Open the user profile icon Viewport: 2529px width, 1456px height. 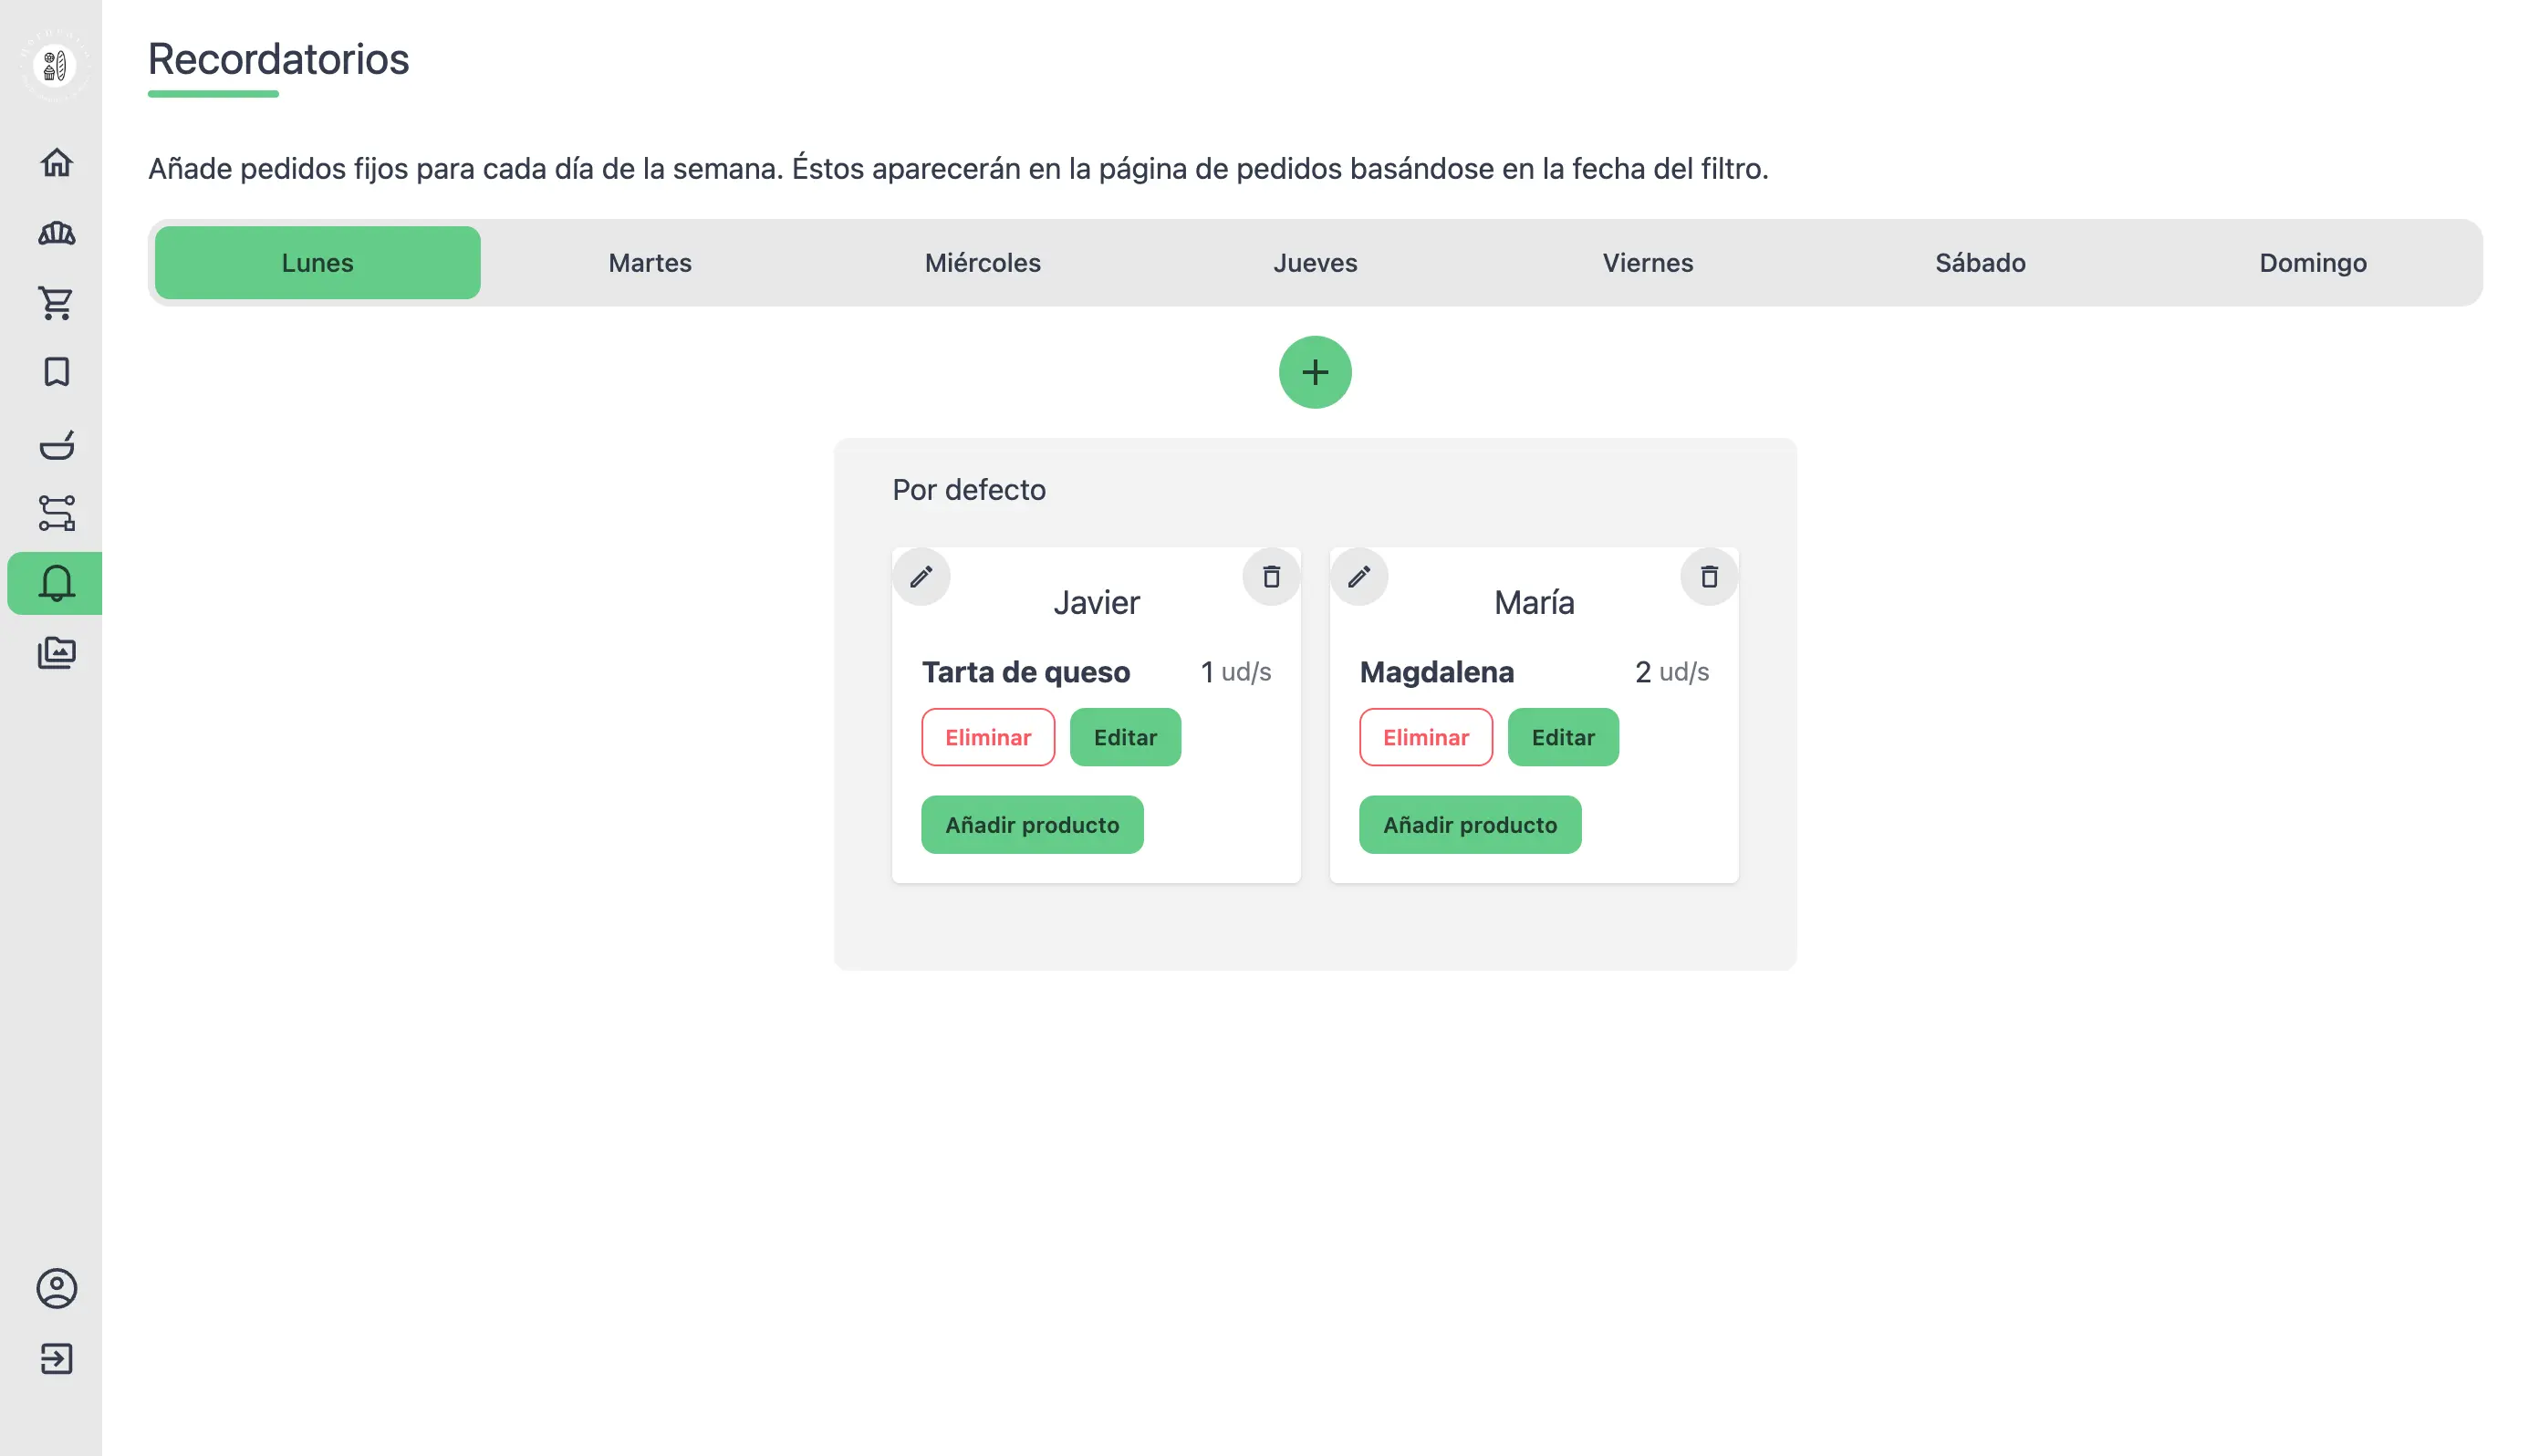tap(56, 1288)
